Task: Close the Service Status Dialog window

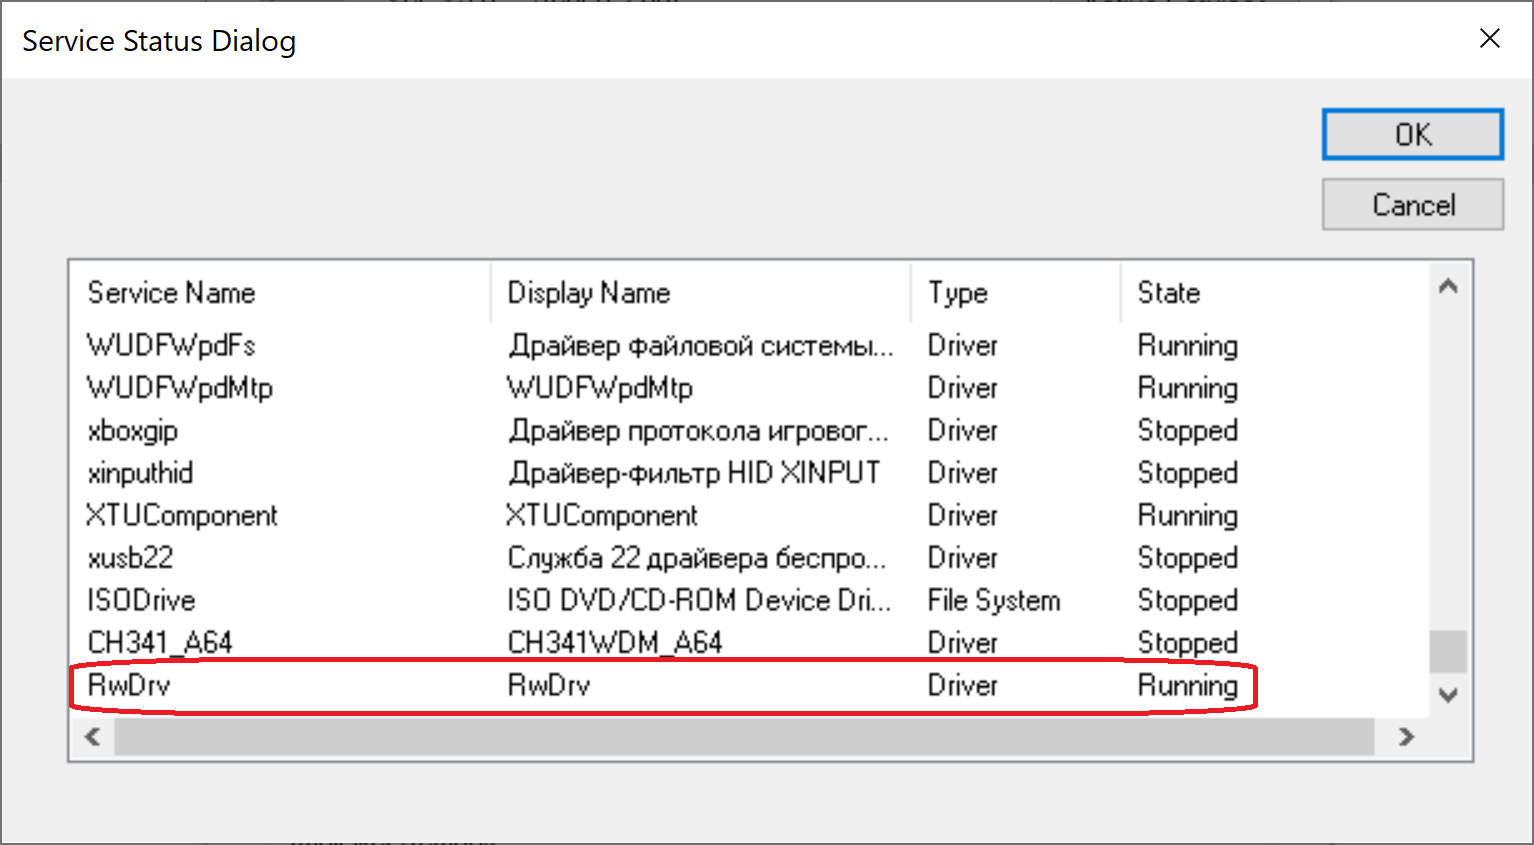Action: coord(1489,39)
